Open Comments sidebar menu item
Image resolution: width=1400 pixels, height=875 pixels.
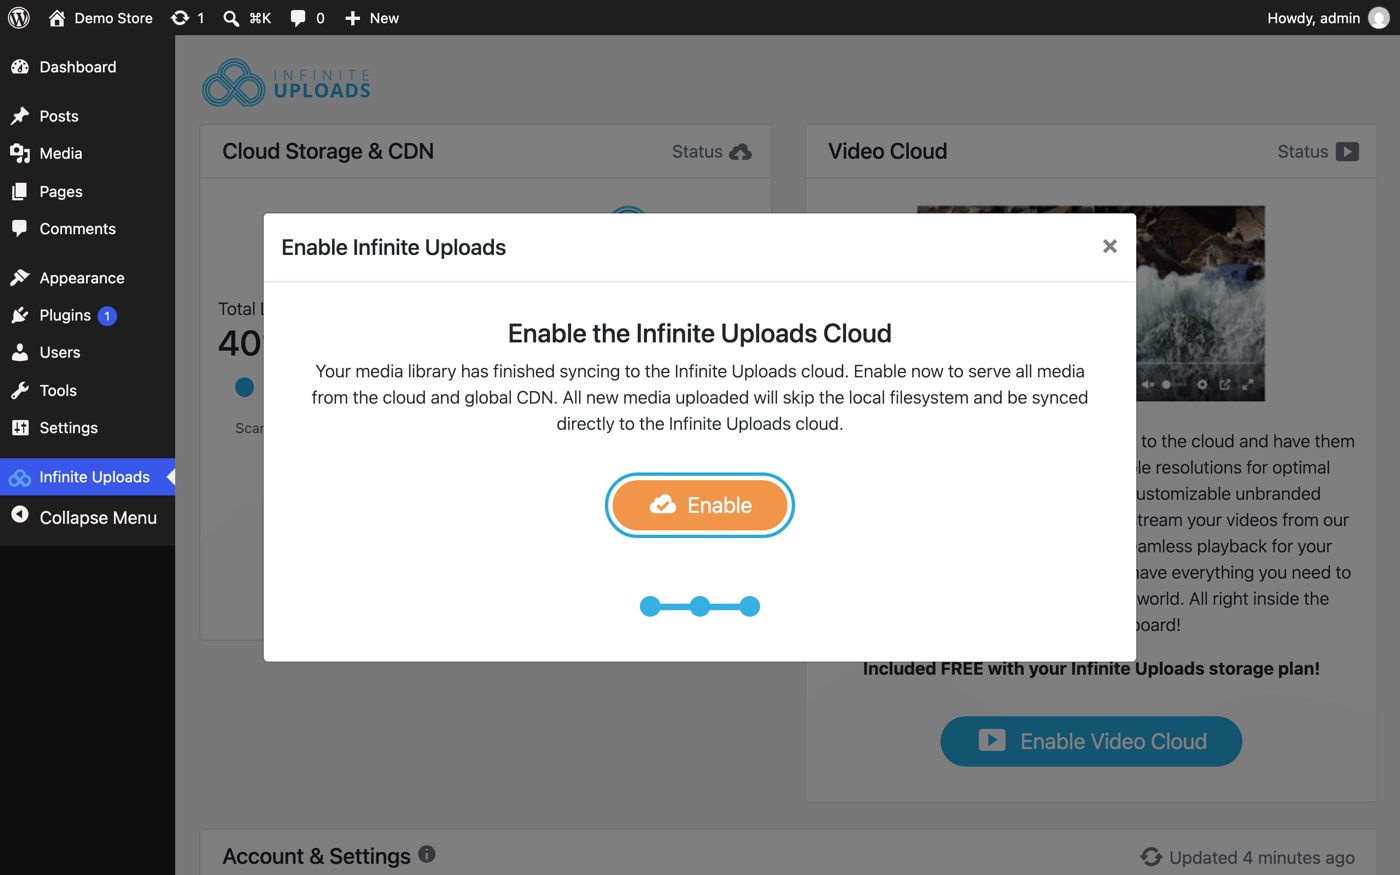click(x=87, y=229)
